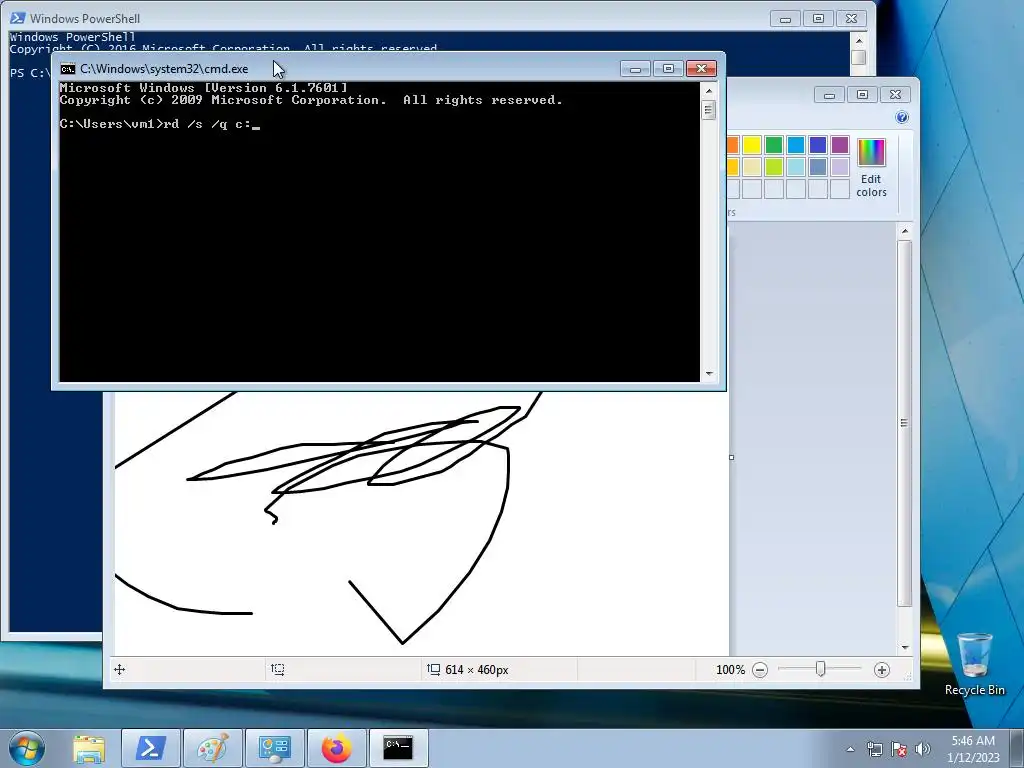Click the 100% zoom level text

pos(730,670)
